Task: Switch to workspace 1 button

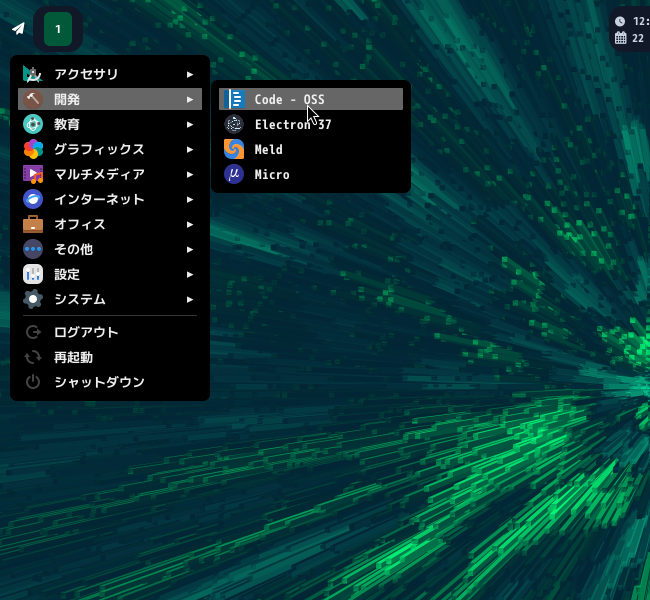Action: pos(58,29)
